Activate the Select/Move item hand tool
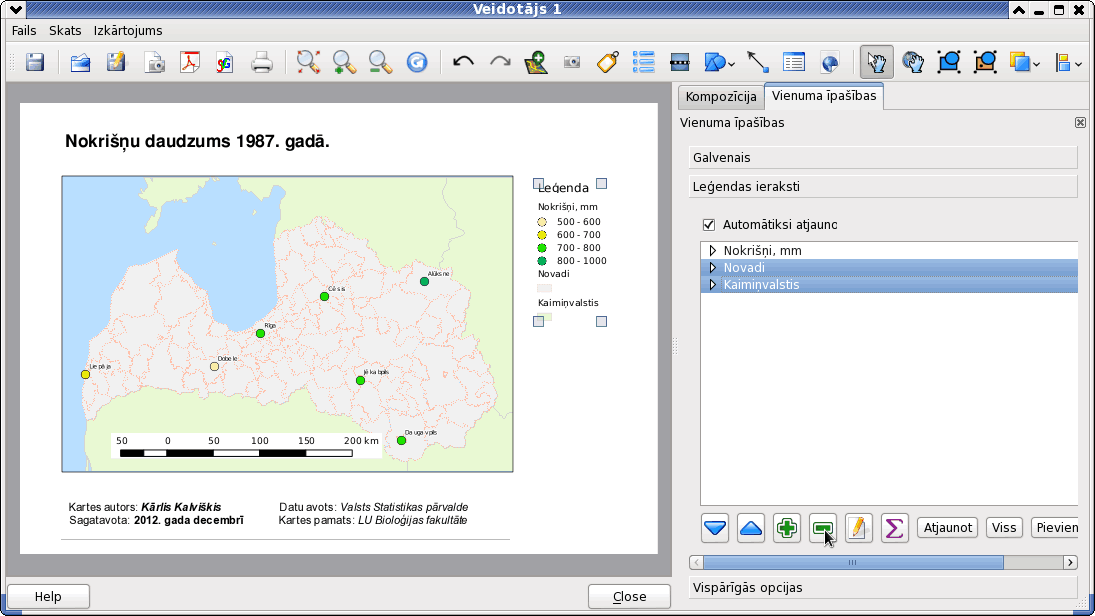 click(x=876, y=63)
